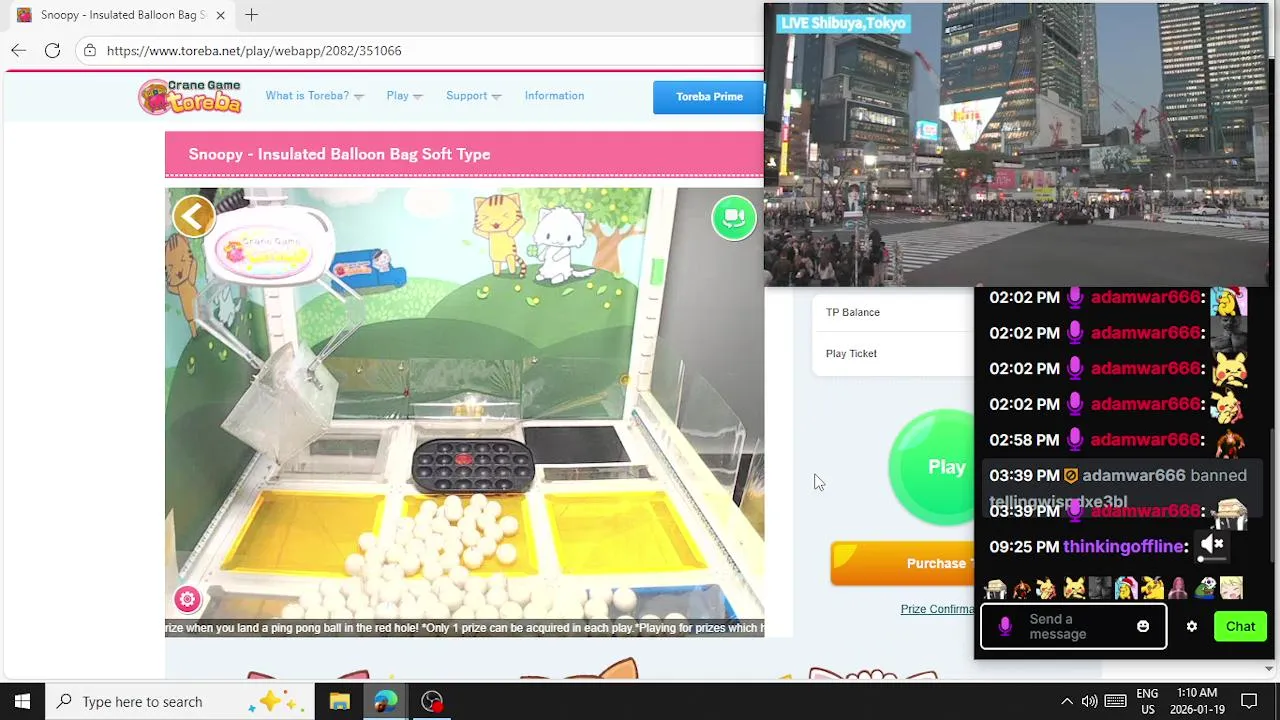Viewport: 1280px width, 720px height.
Task: Click the microphone icon in chat message box
Action: (1005, 627)
